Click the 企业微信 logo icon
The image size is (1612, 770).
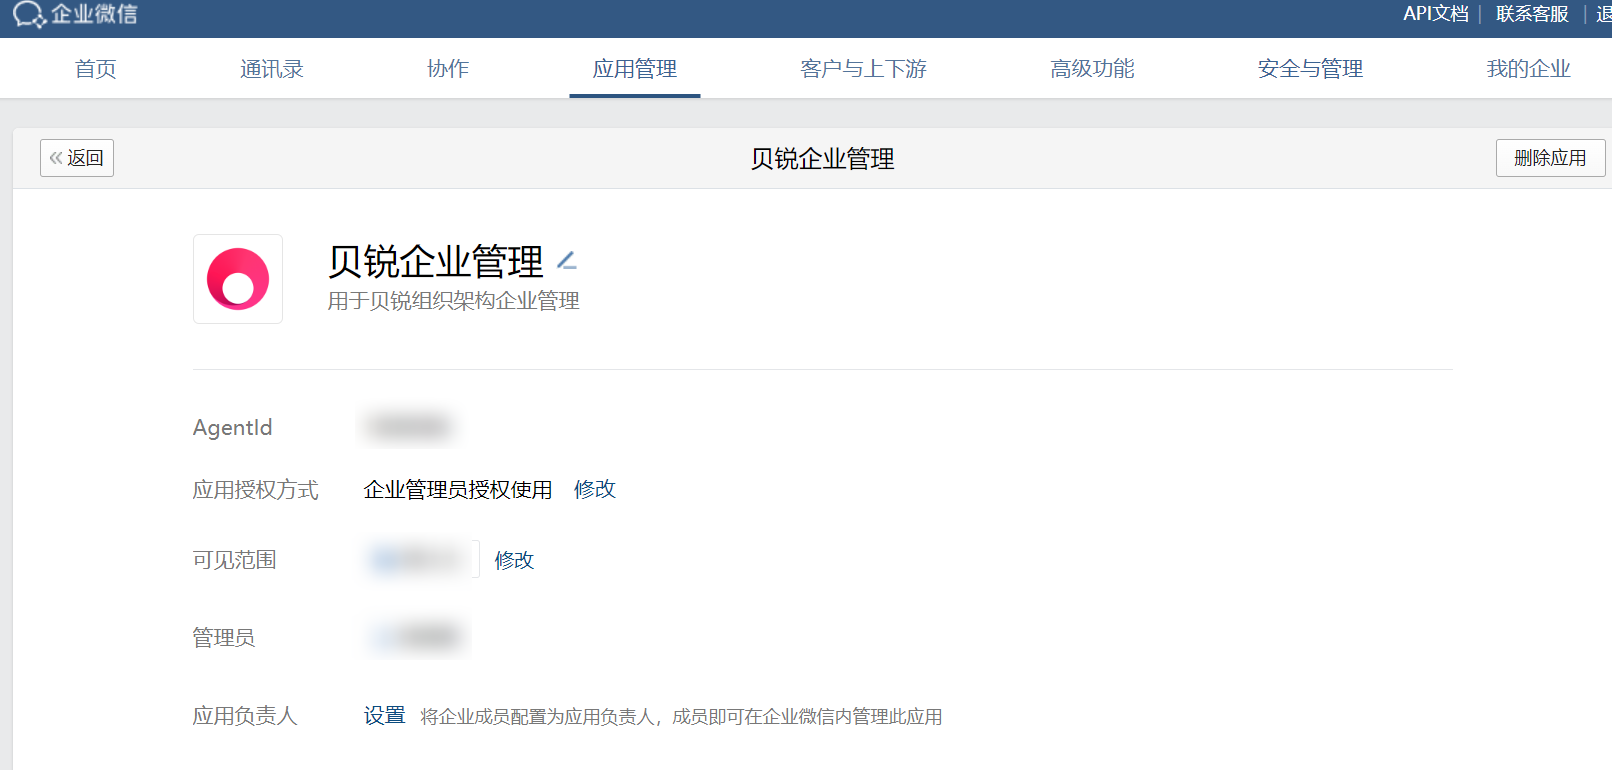point(29,14)
